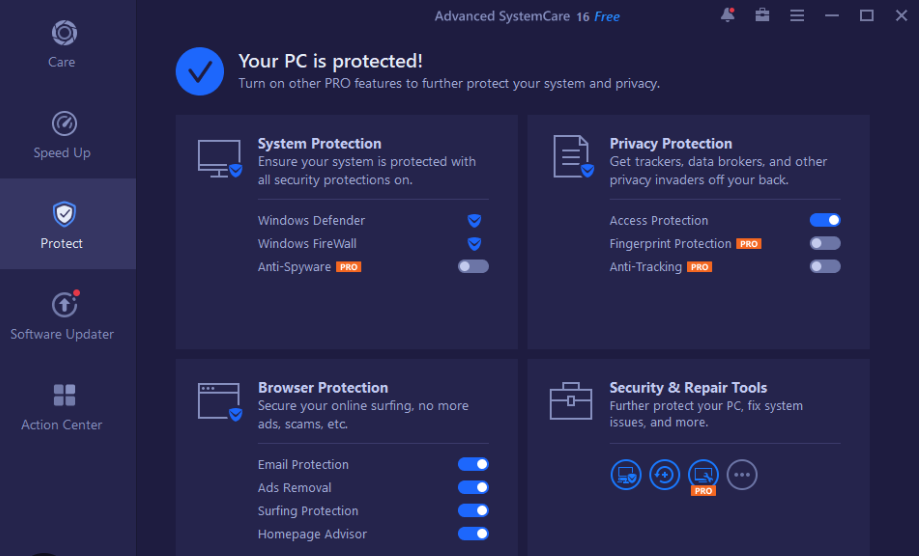Open Software Updater from the sidebar
Screen dimensions: 919x556
click(63, 316)
